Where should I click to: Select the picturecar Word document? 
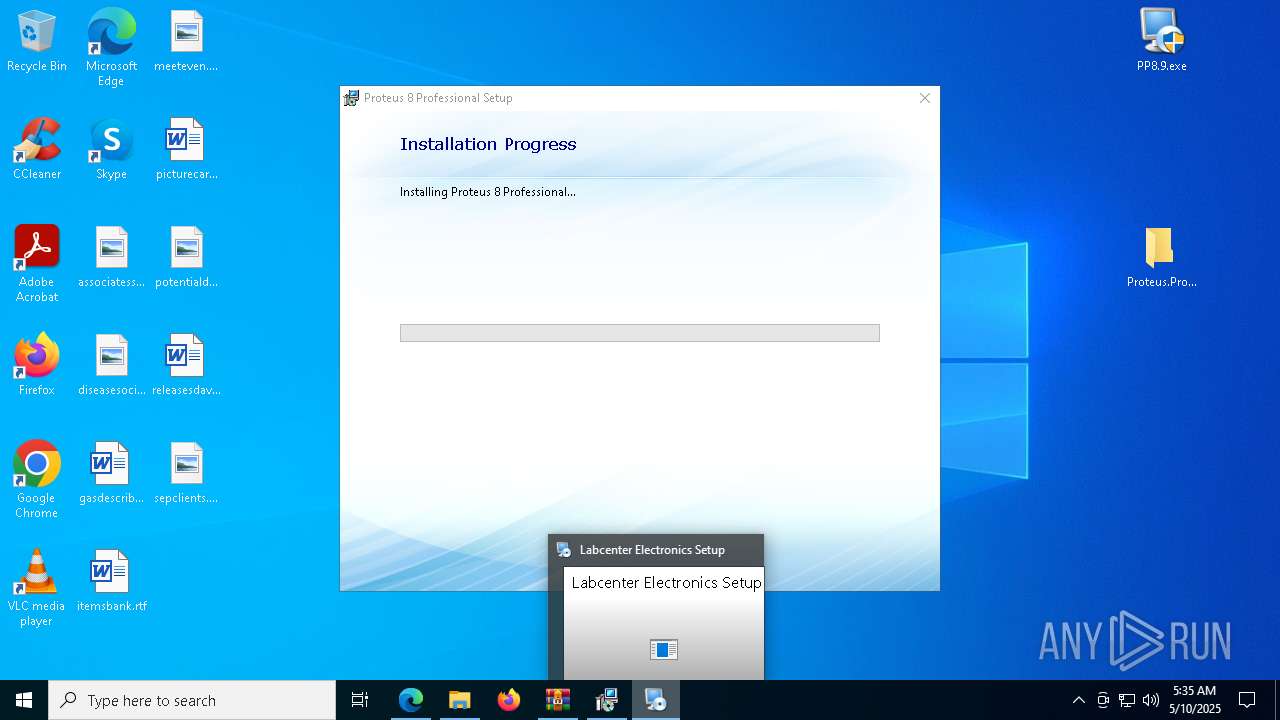tap(186, 149)
